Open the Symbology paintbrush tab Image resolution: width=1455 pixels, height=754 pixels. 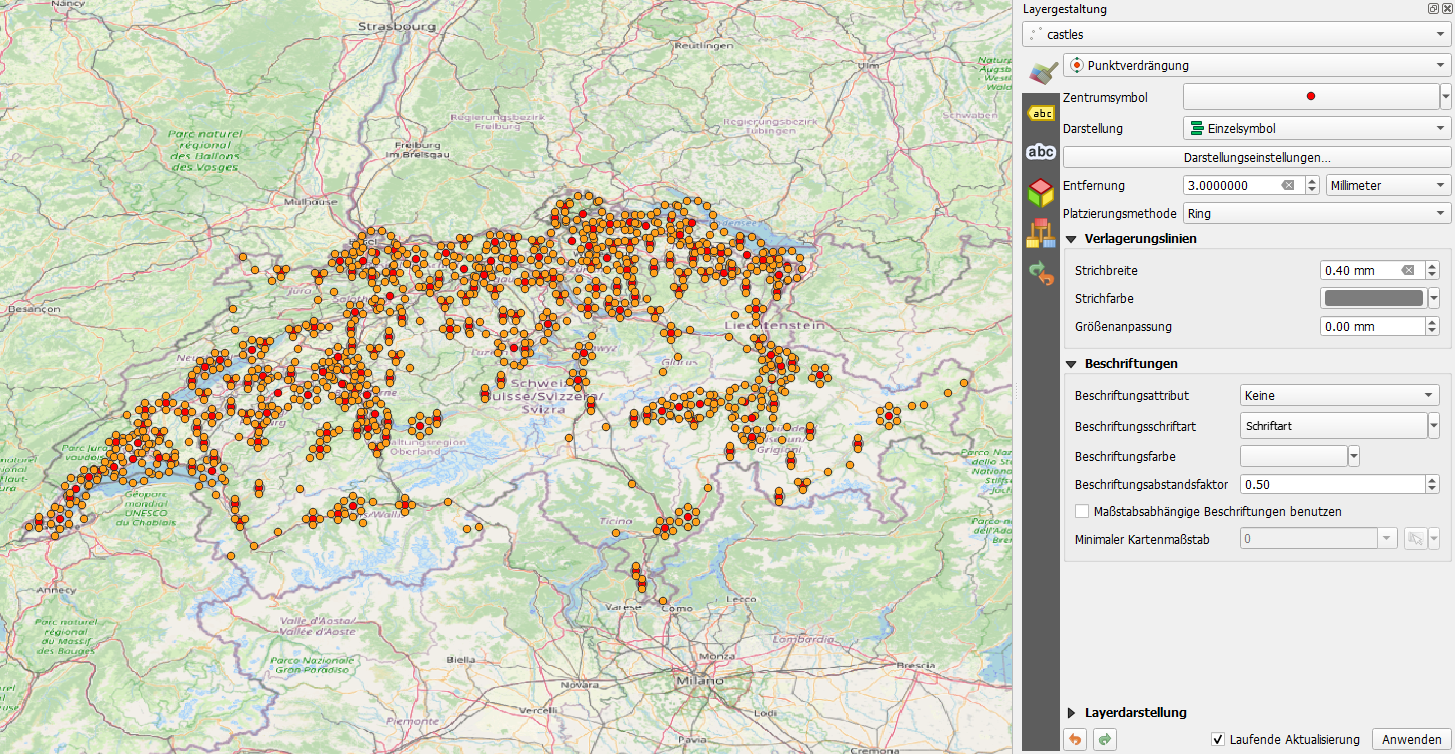click(x=1041, y=73)
